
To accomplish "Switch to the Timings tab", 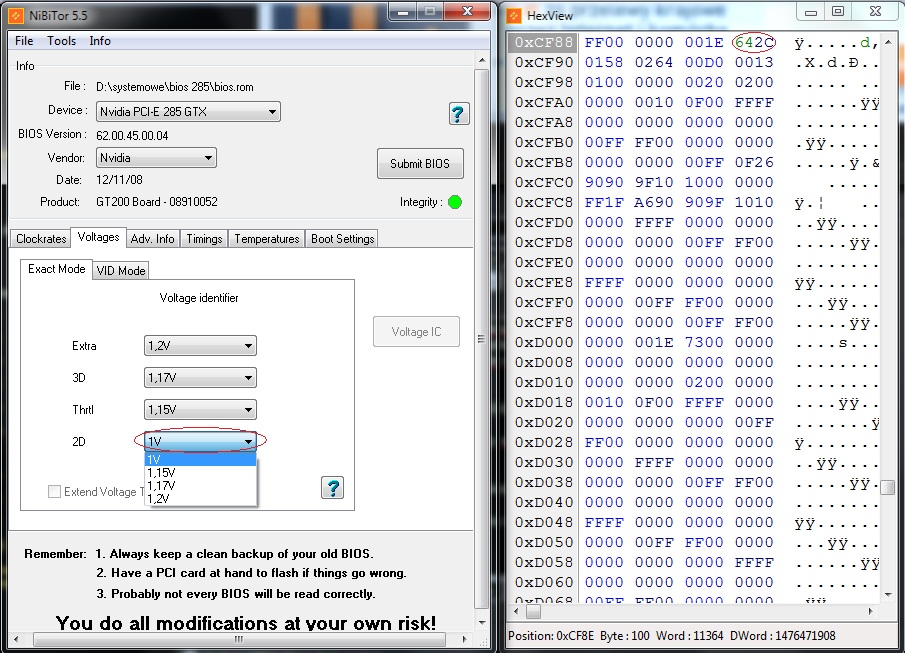I will pyautogui.click(x=204, y=238).
